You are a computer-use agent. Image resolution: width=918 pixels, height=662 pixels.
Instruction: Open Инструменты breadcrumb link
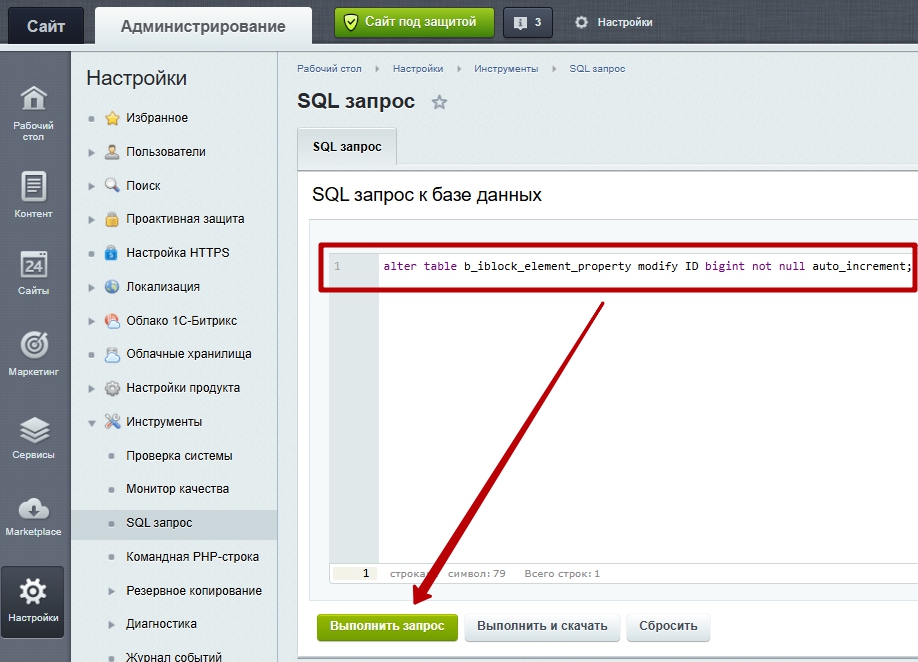[x=506, y=69]
